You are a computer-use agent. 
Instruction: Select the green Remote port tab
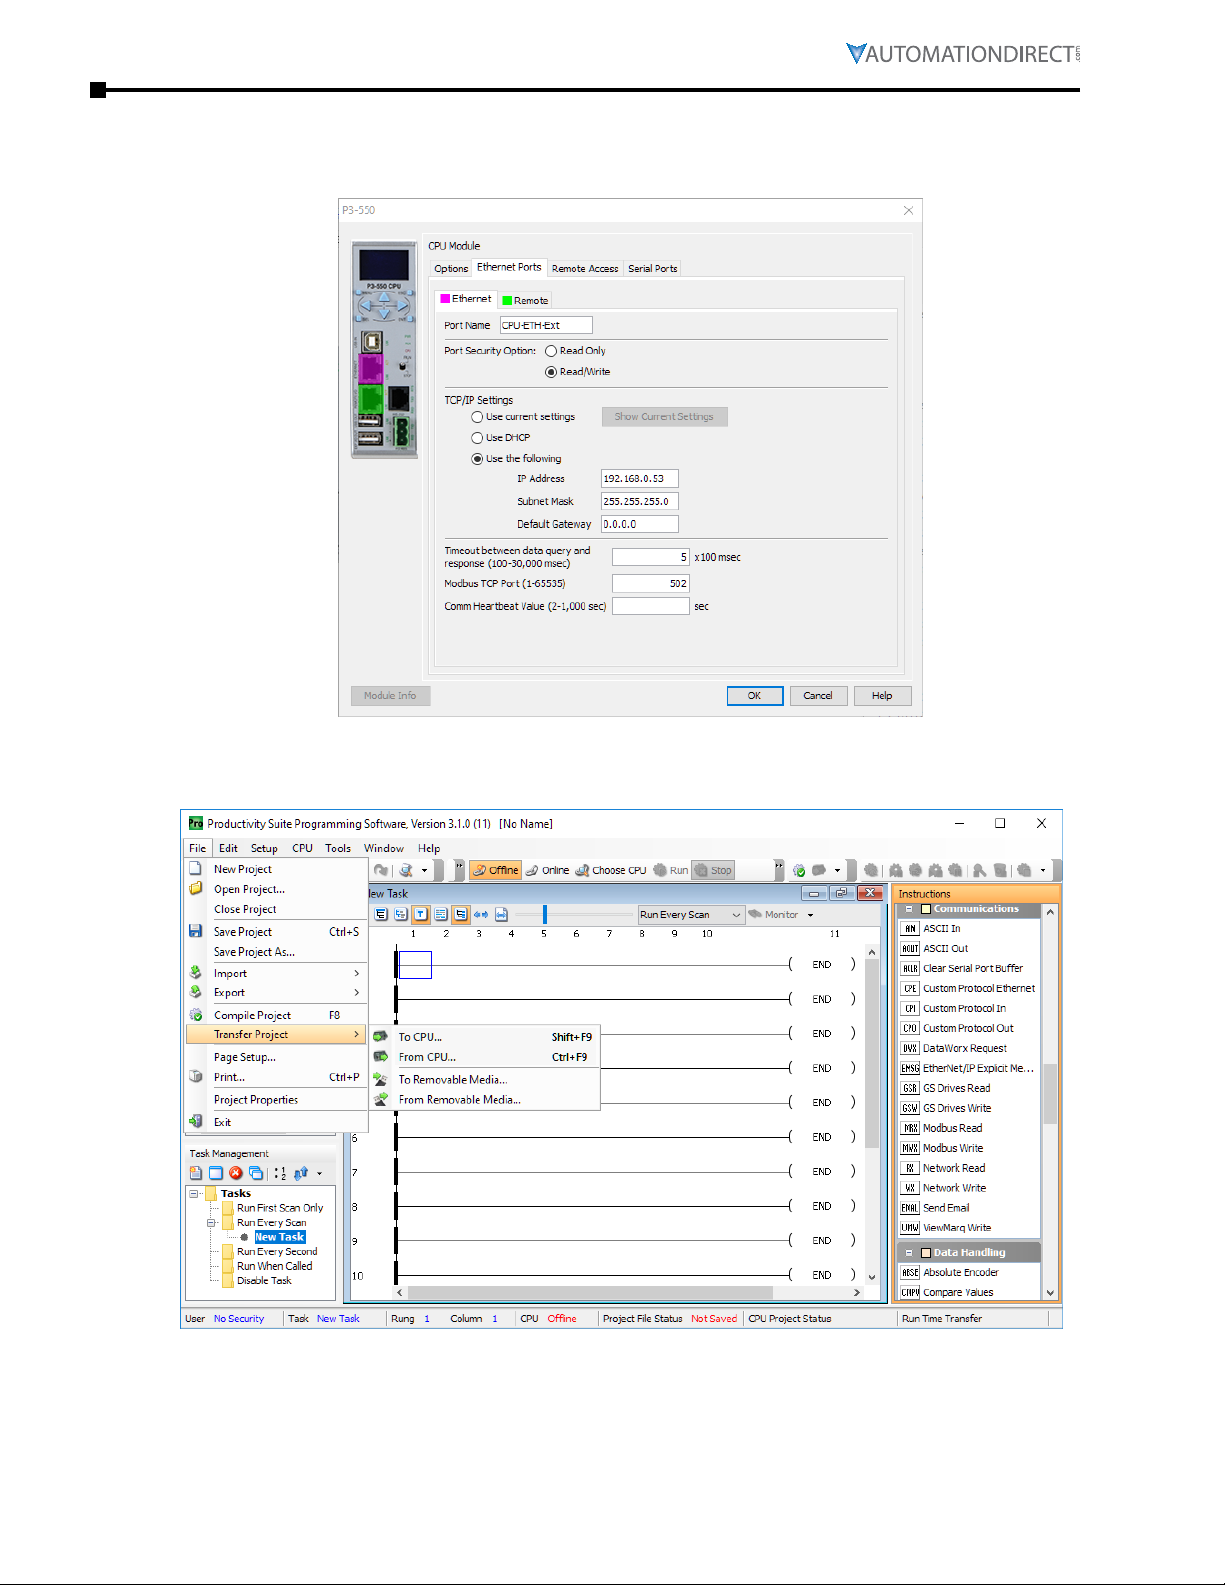[x=525, y=300]
